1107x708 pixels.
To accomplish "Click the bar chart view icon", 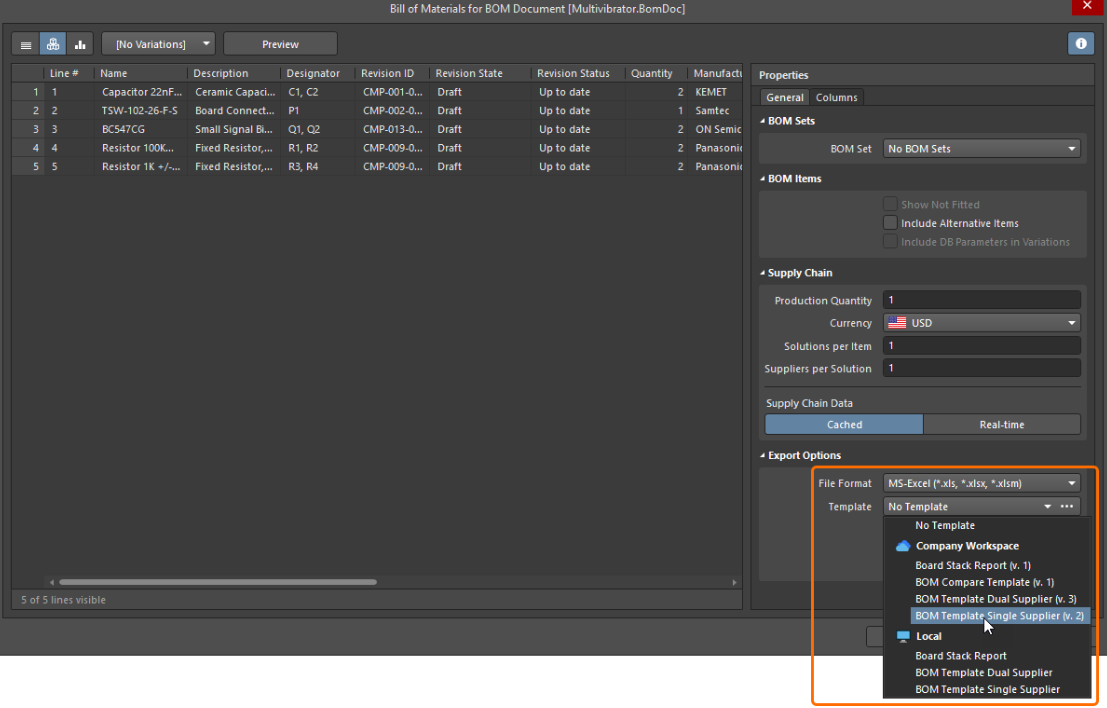I will point(79,44).
